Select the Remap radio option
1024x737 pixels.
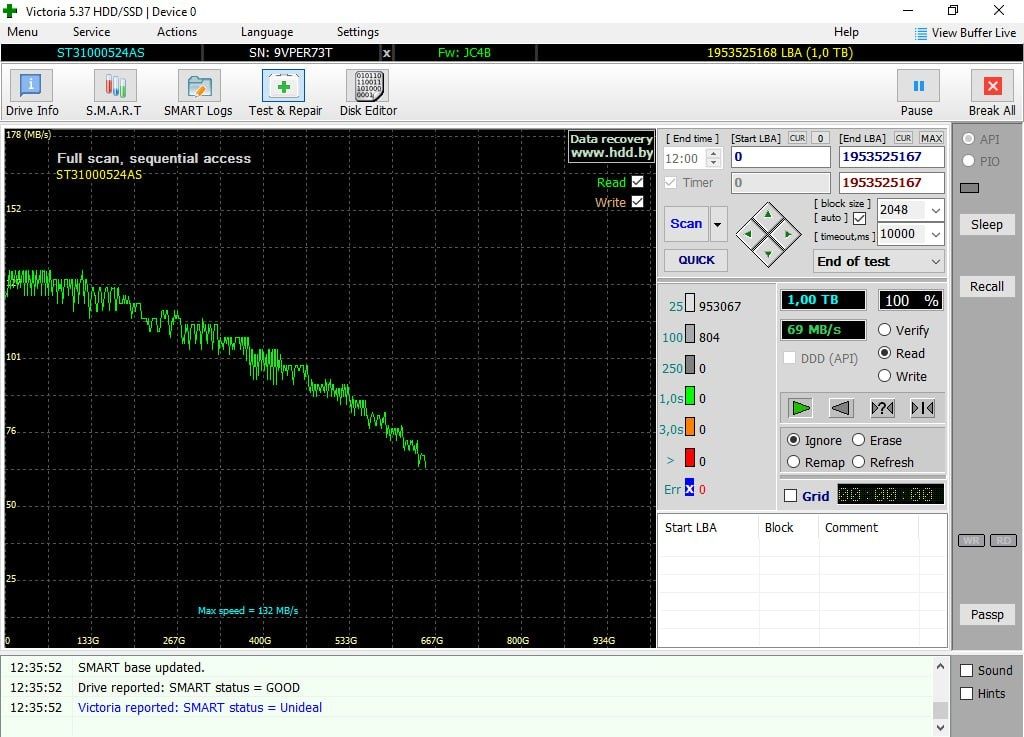tap(793, 462)
